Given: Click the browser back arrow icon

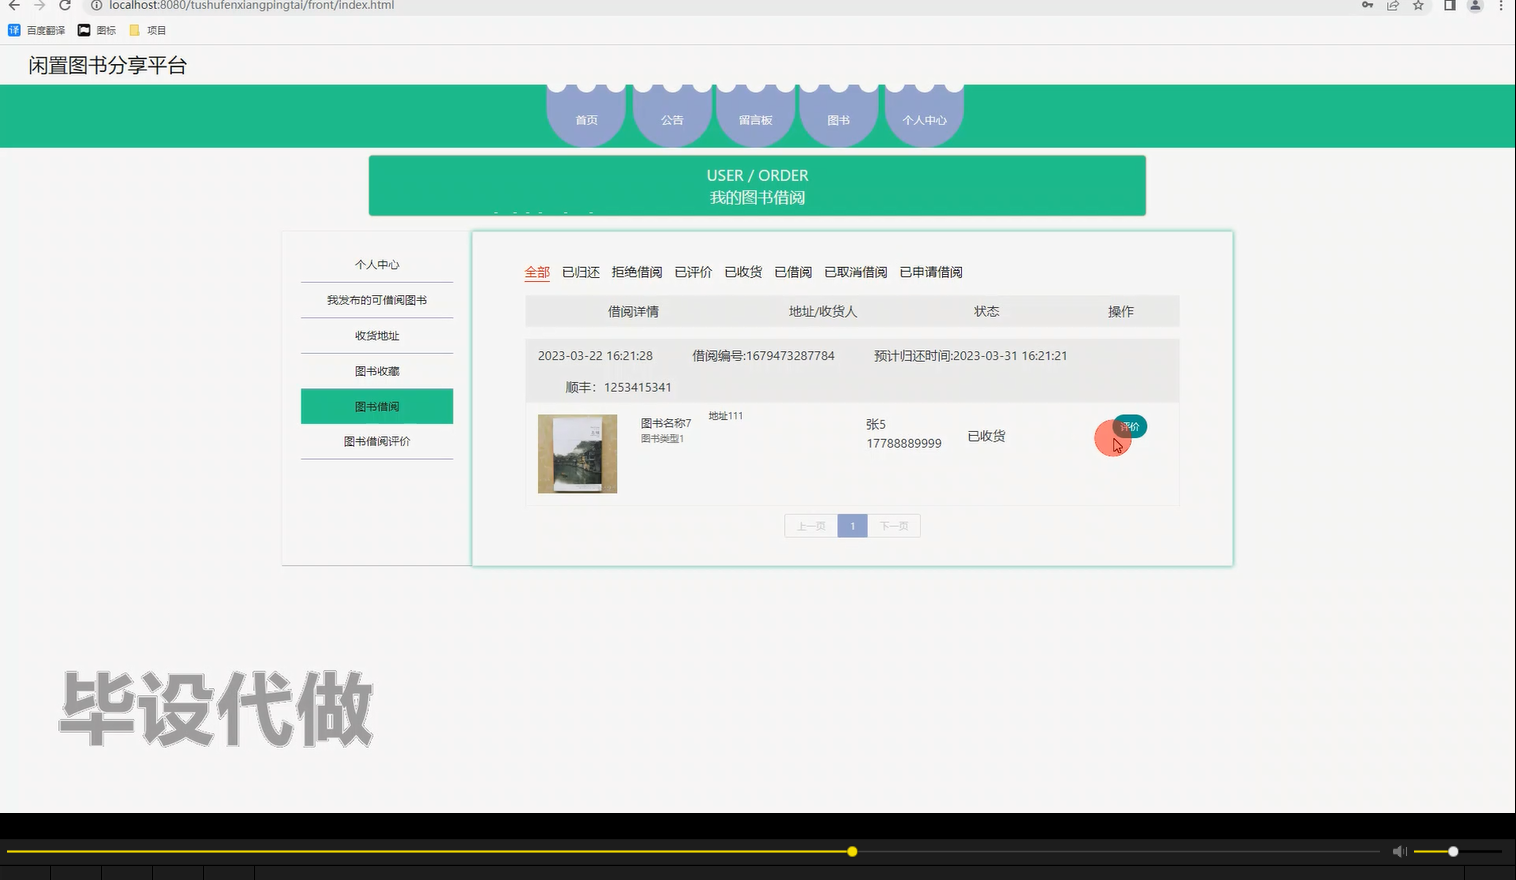Looking at the screenshot, I should (x=13, y=6).
